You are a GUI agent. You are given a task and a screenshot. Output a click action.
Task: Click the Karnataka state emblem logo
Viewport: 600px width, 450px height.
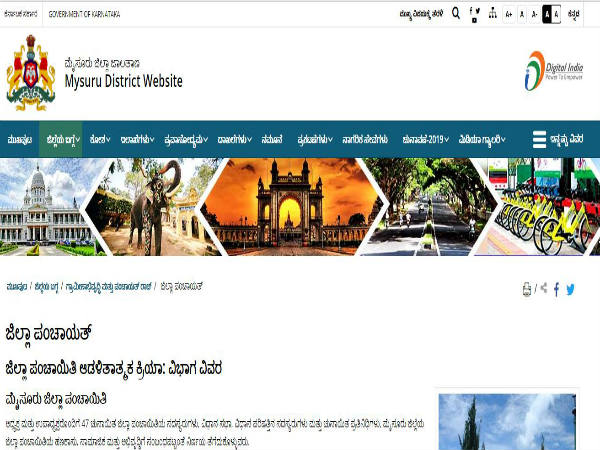(30, 73)
